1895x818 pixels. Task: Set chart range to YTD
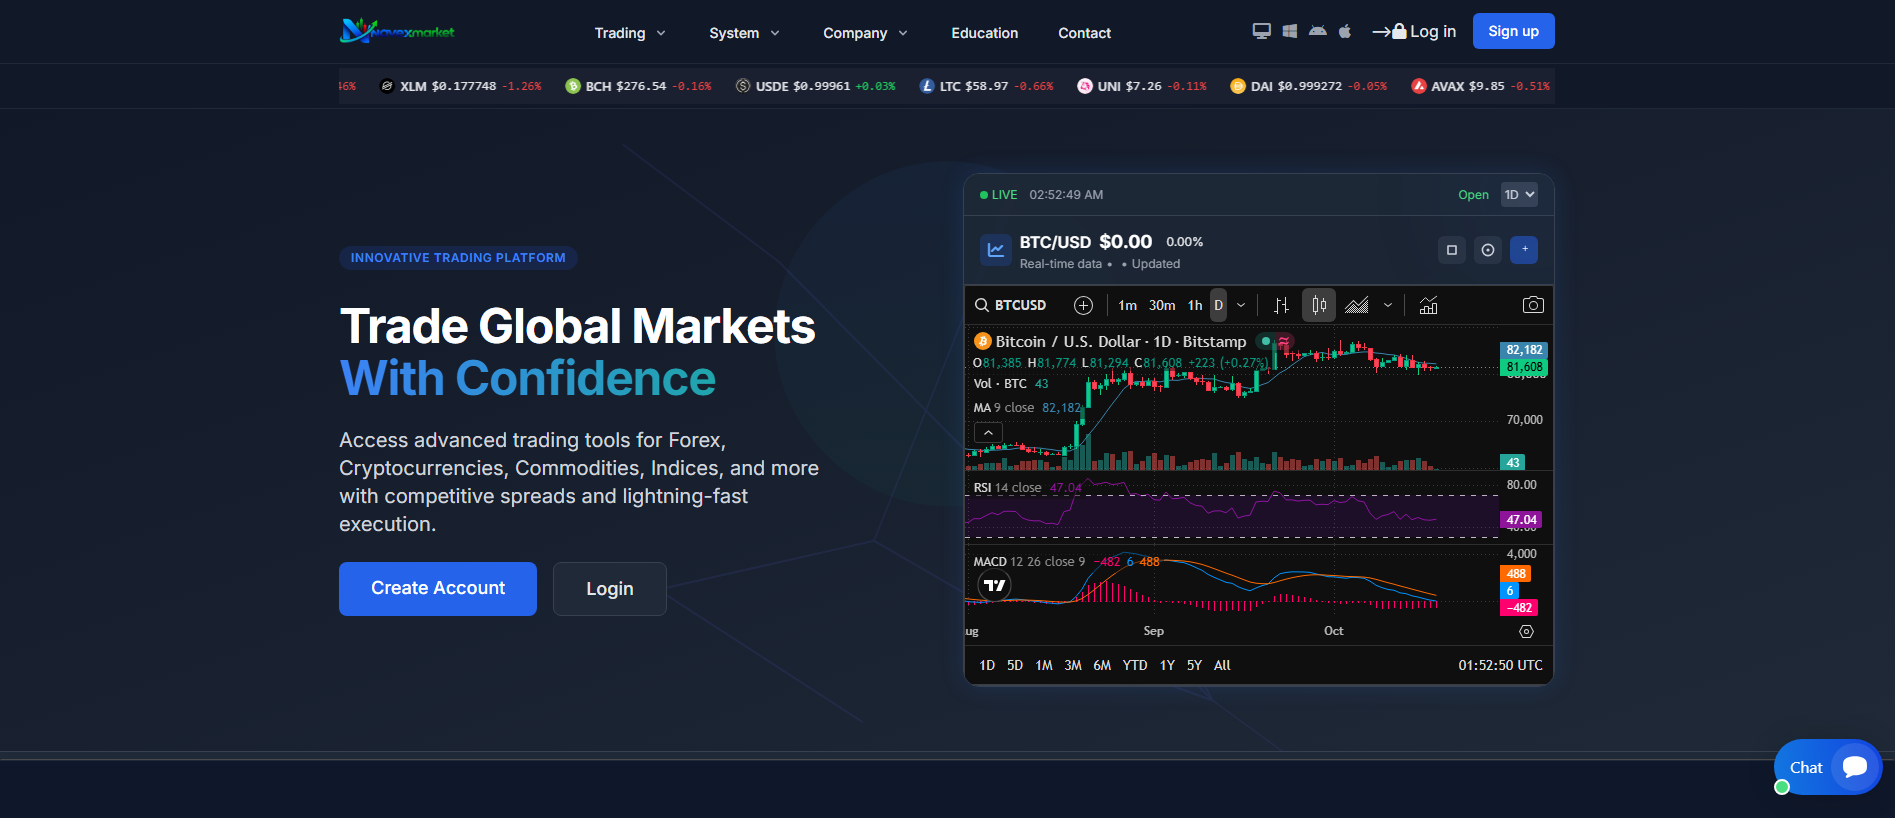pyautogui.click(x=1135, y=665)
